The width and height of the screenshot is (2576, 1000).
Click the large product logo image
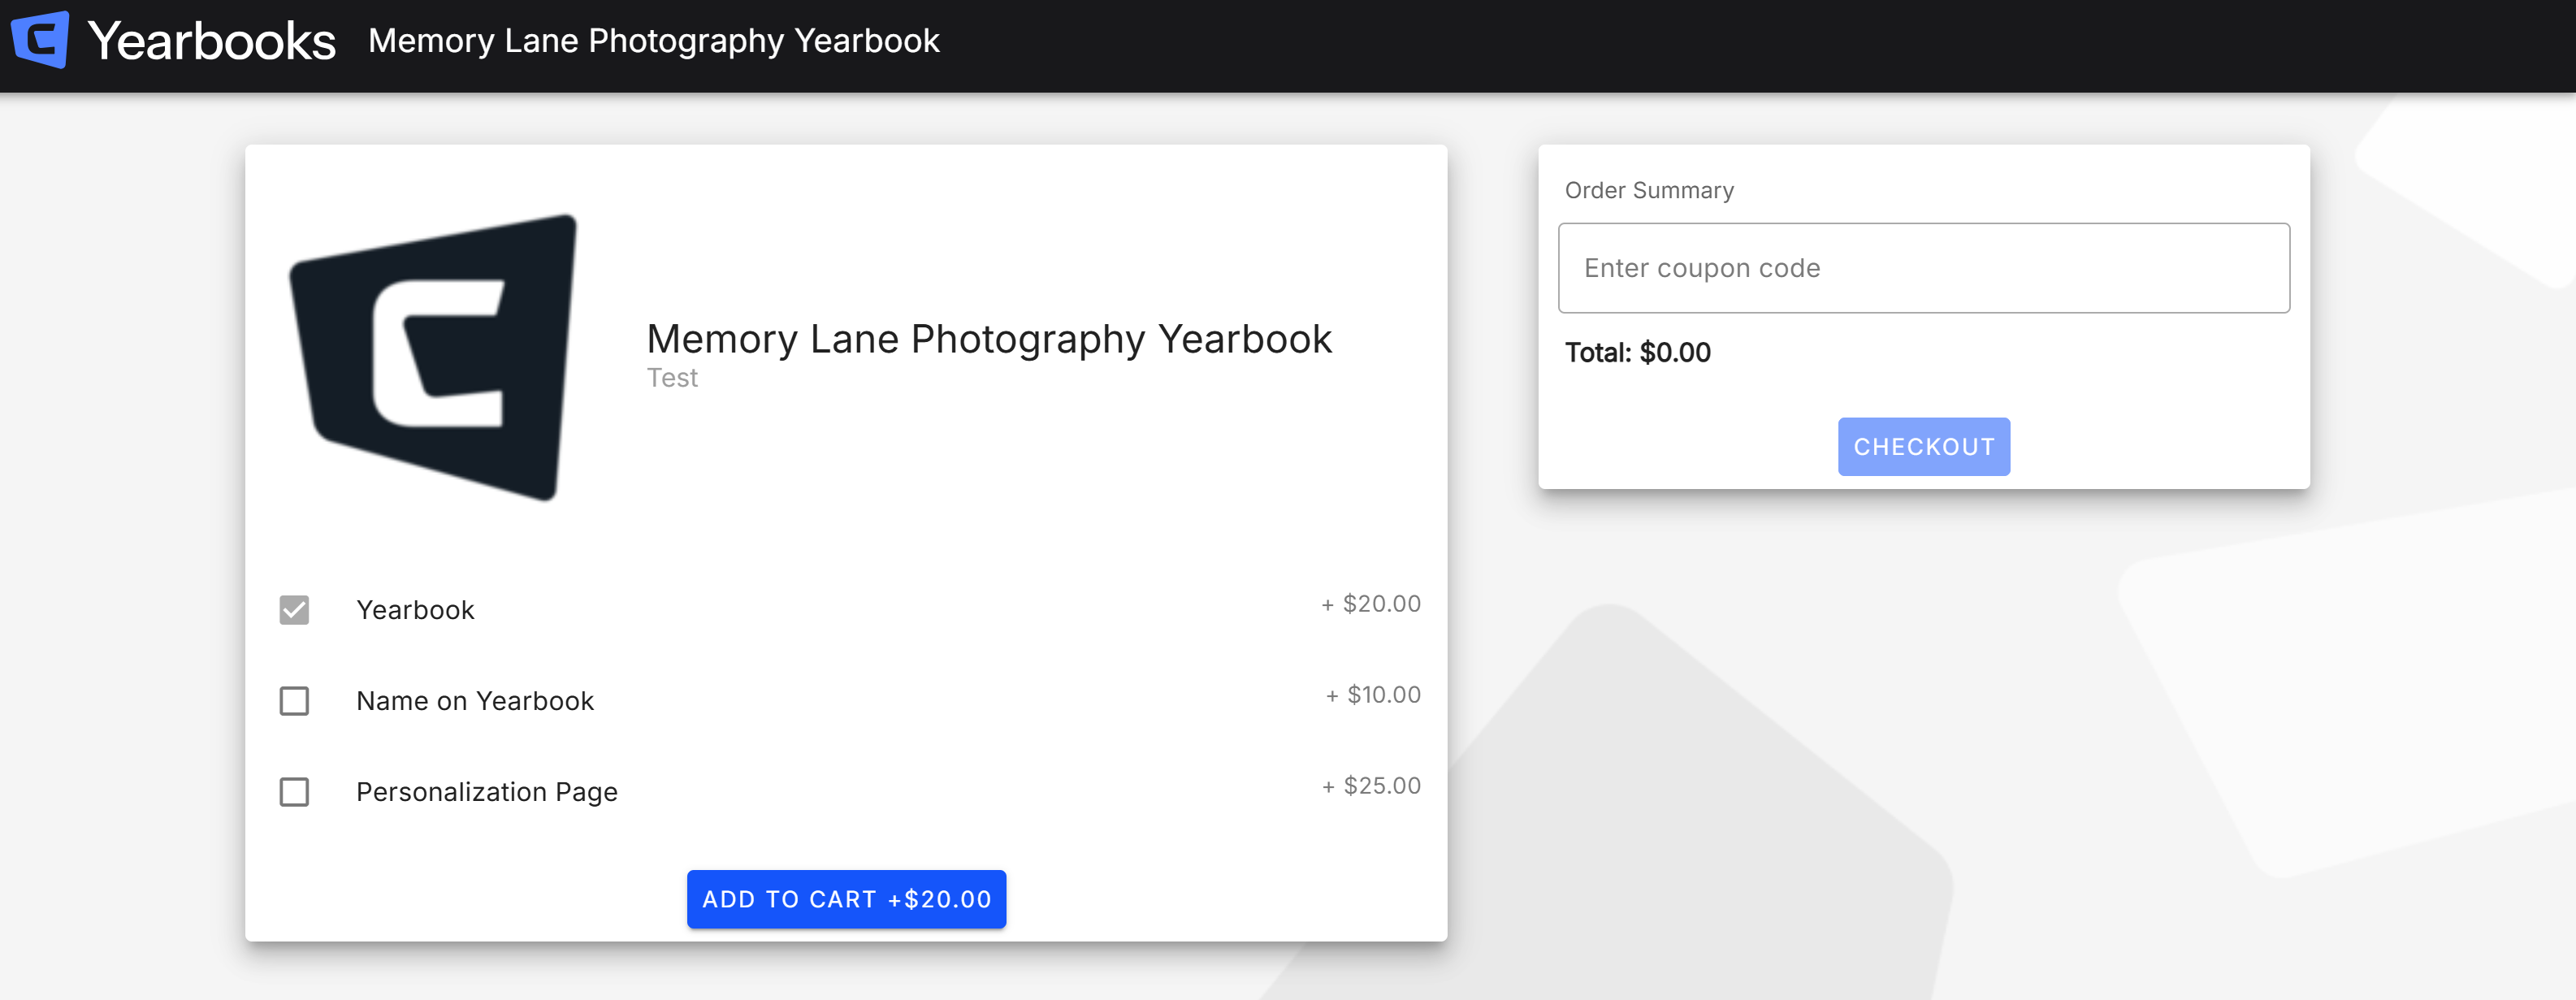(x=434, y=357)
